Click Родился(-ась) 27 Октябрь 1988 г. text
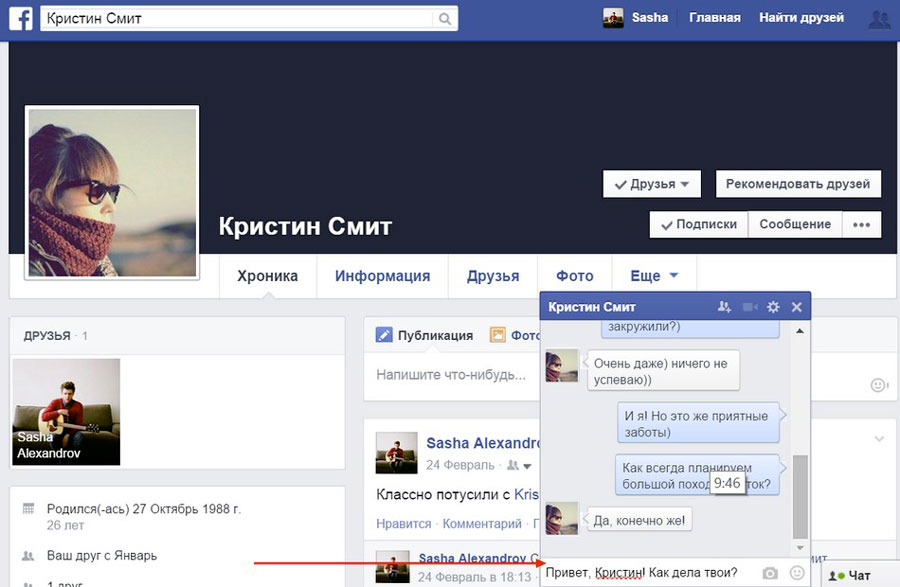The height and width of the screenshot is (587, 900). pos(144,508)
